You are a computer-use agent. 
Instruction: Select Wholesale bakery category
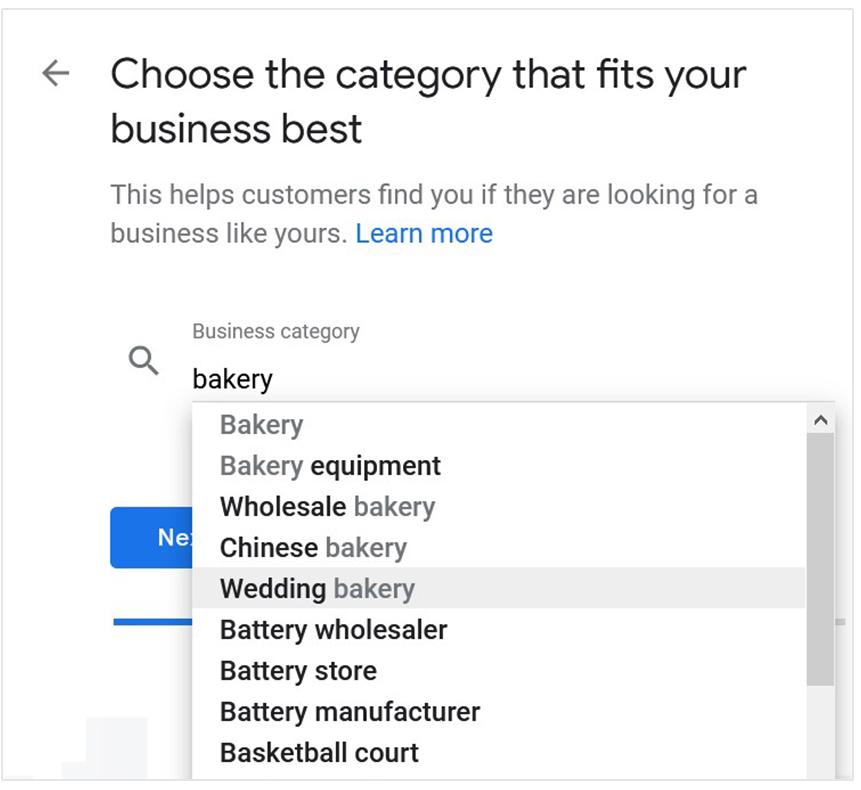click(499, 507)
